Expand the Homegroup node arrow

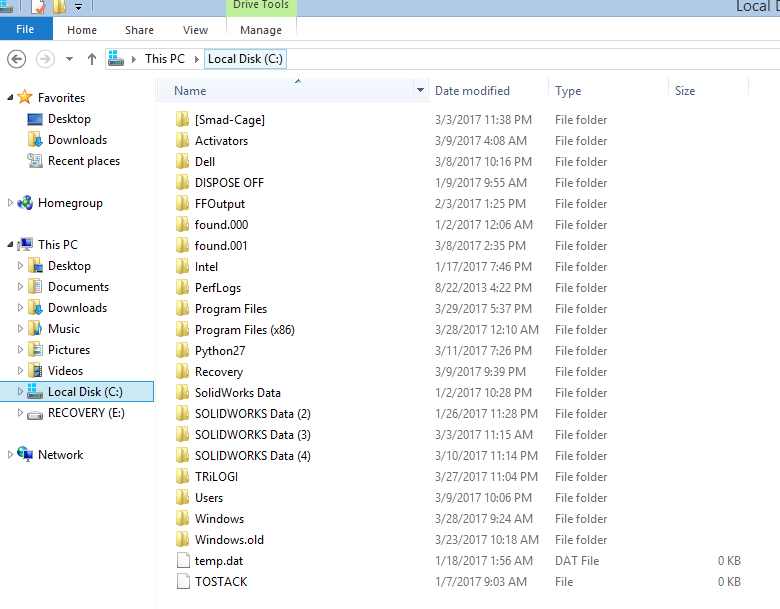click(10, 203)
